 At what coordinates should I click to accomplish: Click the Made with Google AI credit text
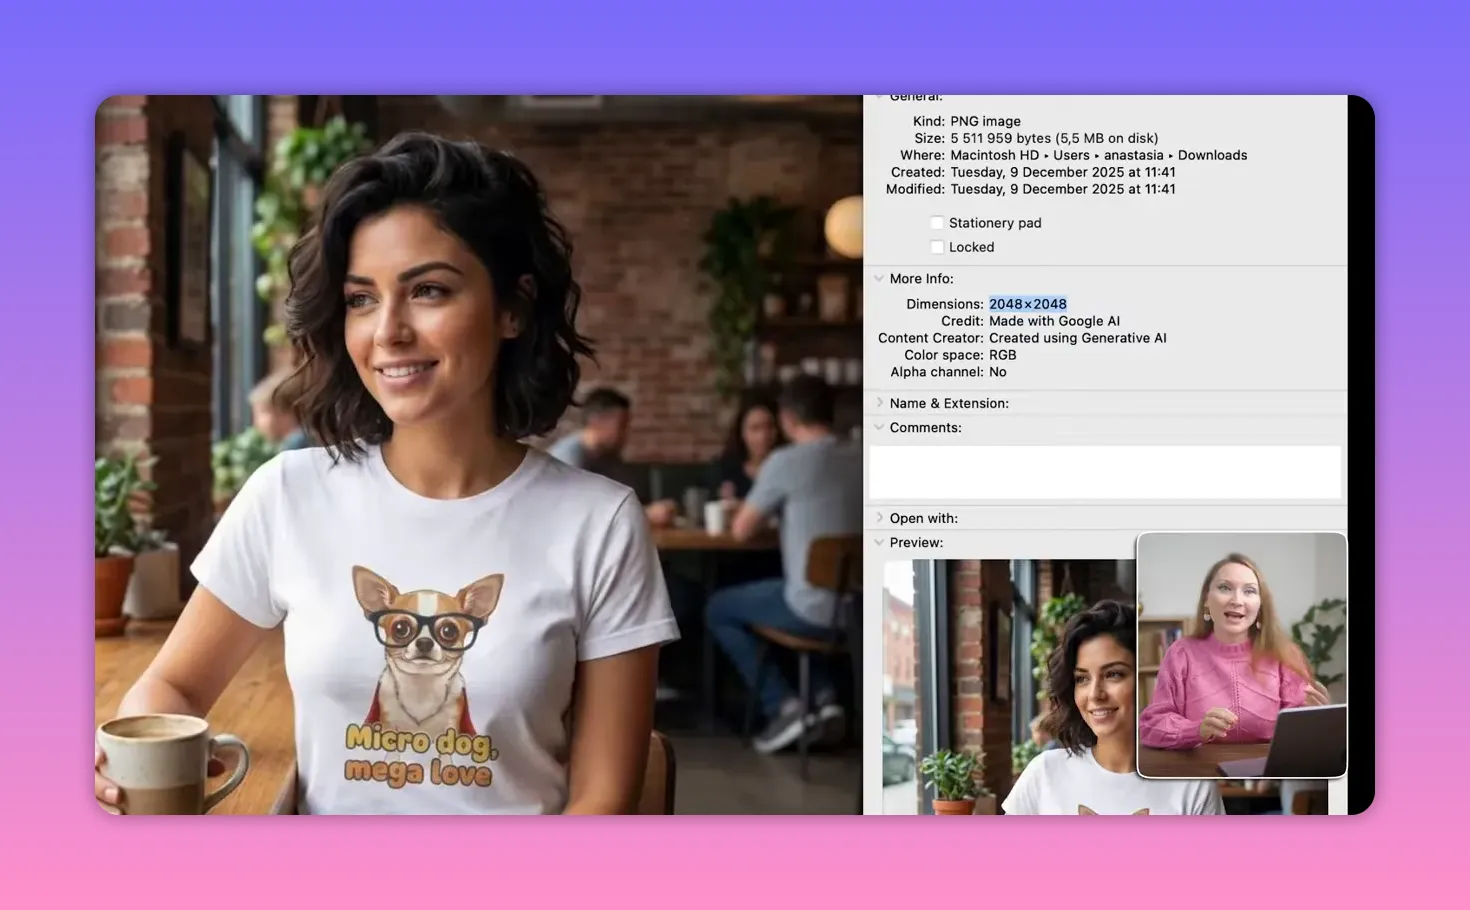point(1054,320)
